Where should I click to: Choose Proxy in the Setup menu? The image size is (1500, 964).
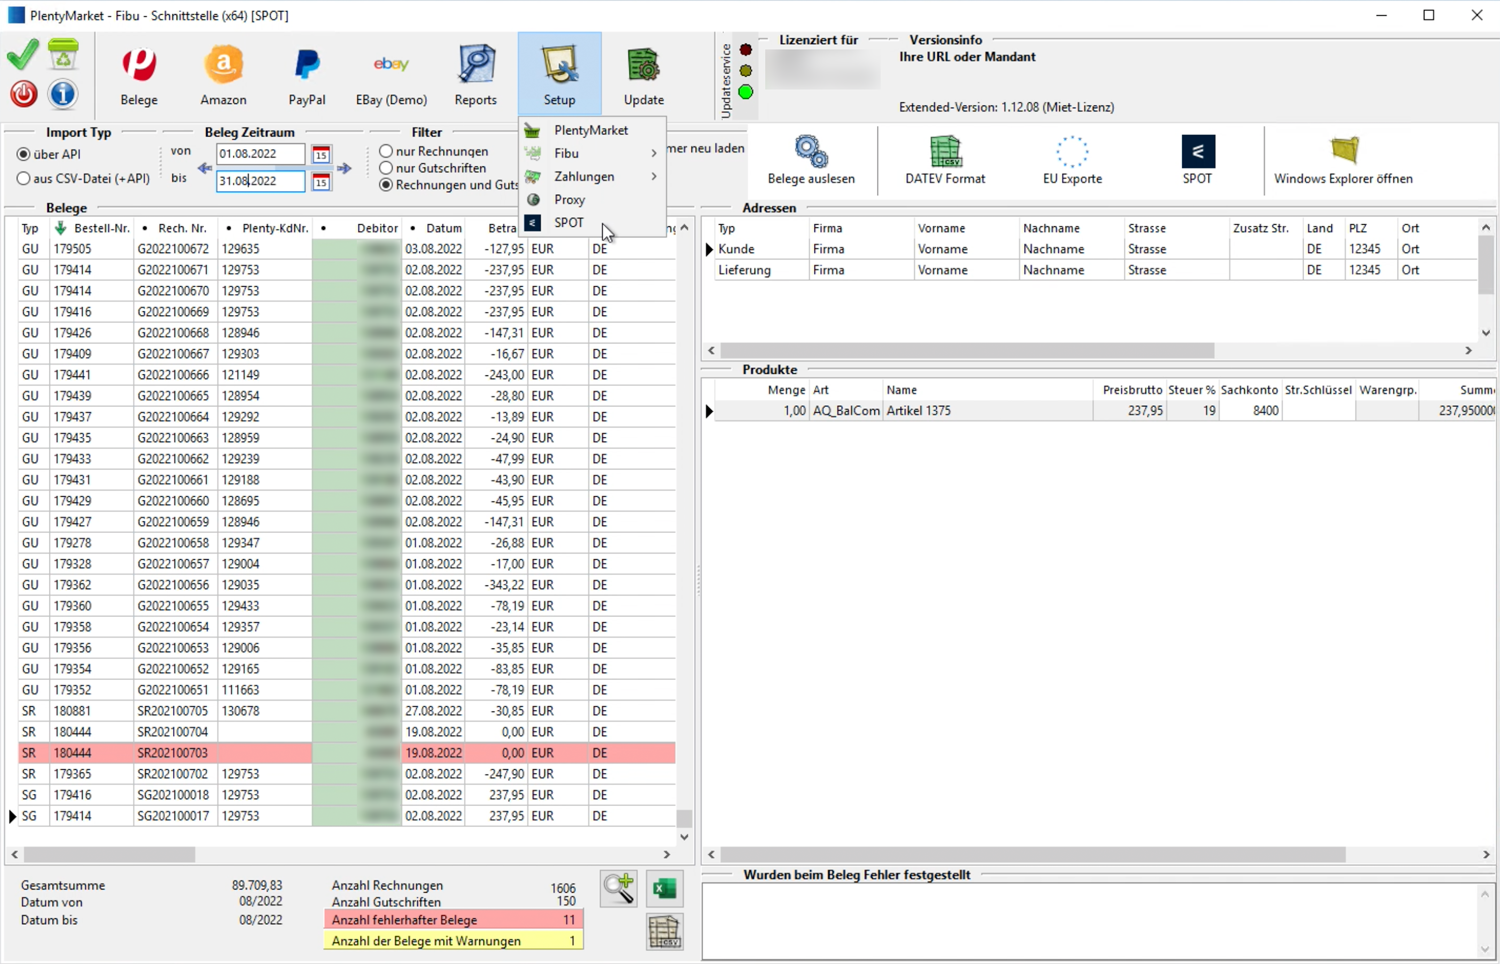coord(592,200)
